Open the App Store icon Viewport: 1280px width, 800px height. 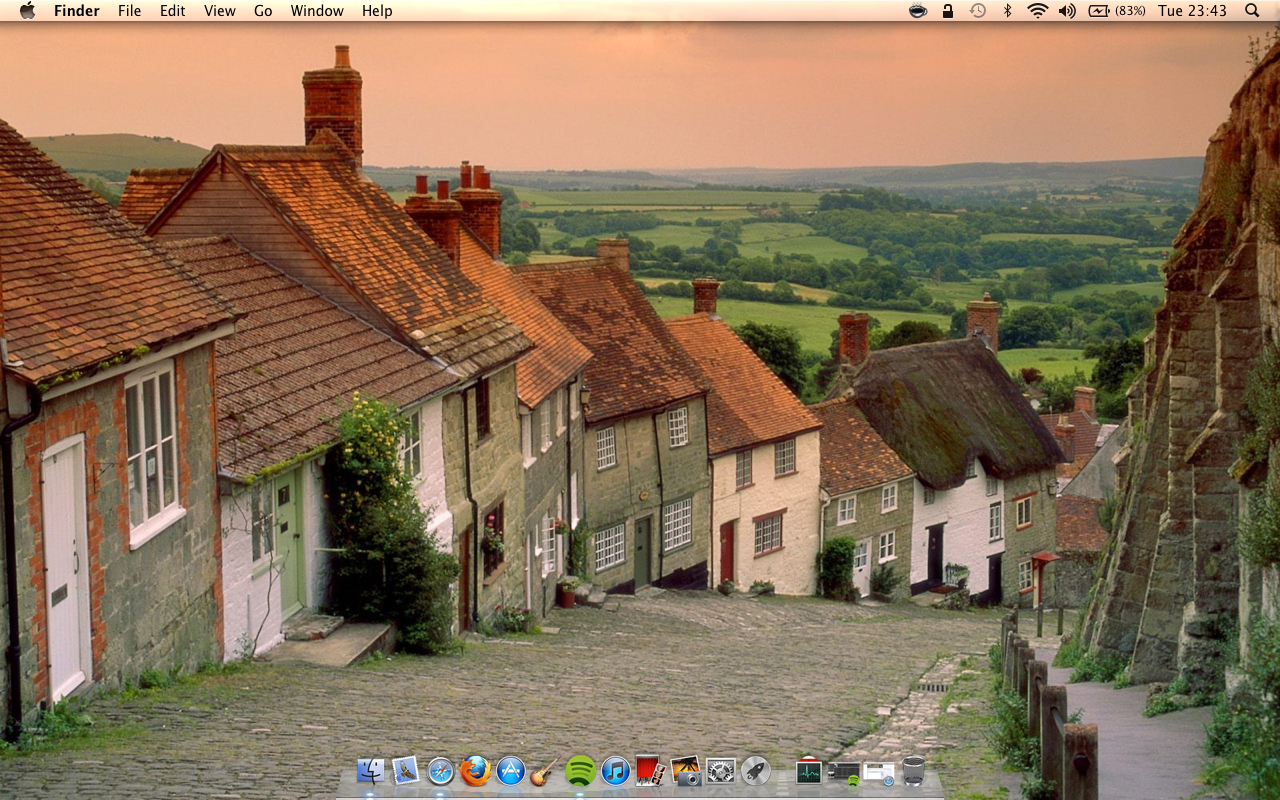pos(511,771)
